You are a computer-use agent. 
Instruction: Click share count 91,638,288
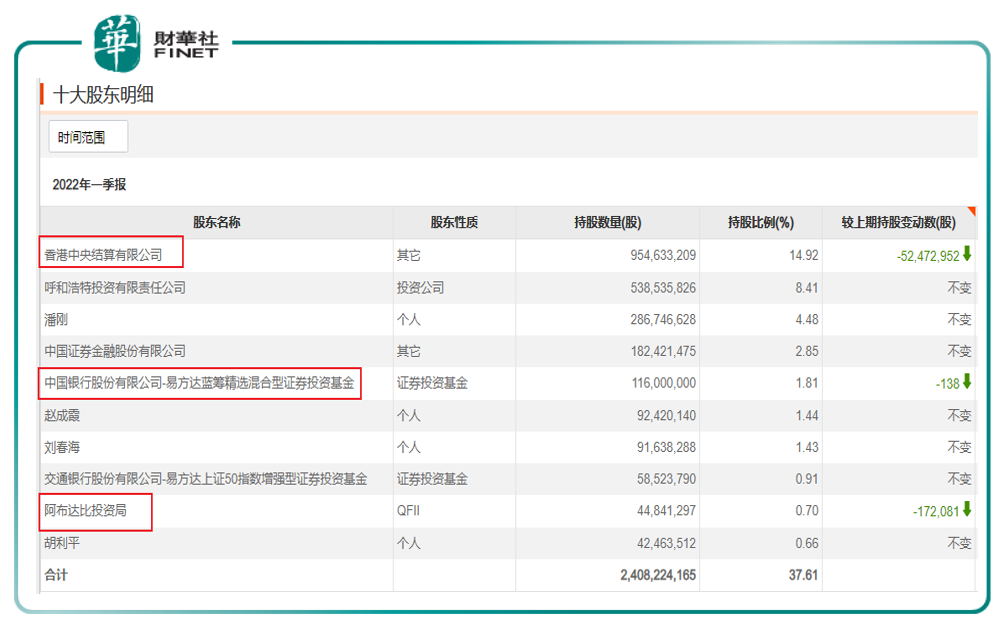[666, 447]
